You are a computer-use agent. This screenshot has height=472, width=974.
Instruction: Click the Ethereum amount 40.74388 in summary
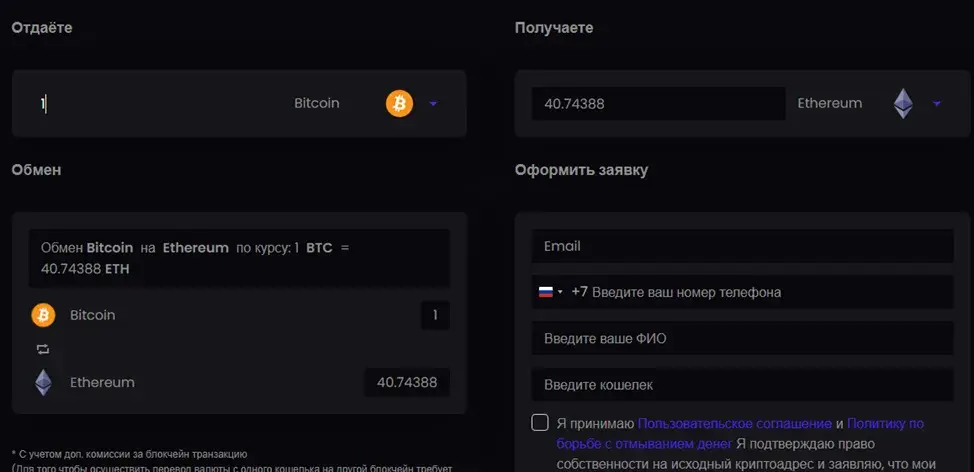407,383
